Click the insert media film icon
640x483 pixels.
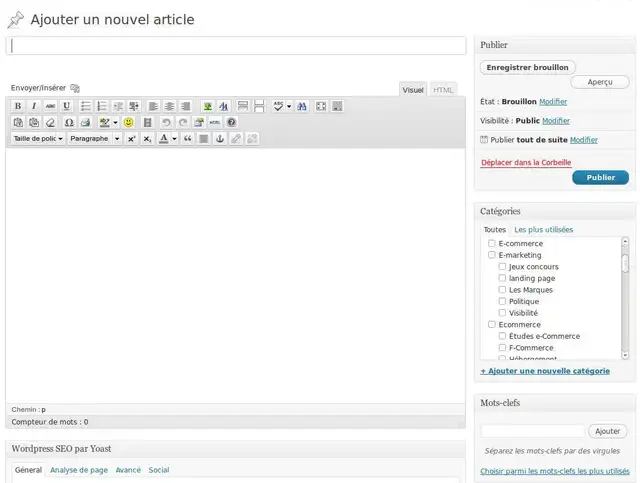[147, 122]
